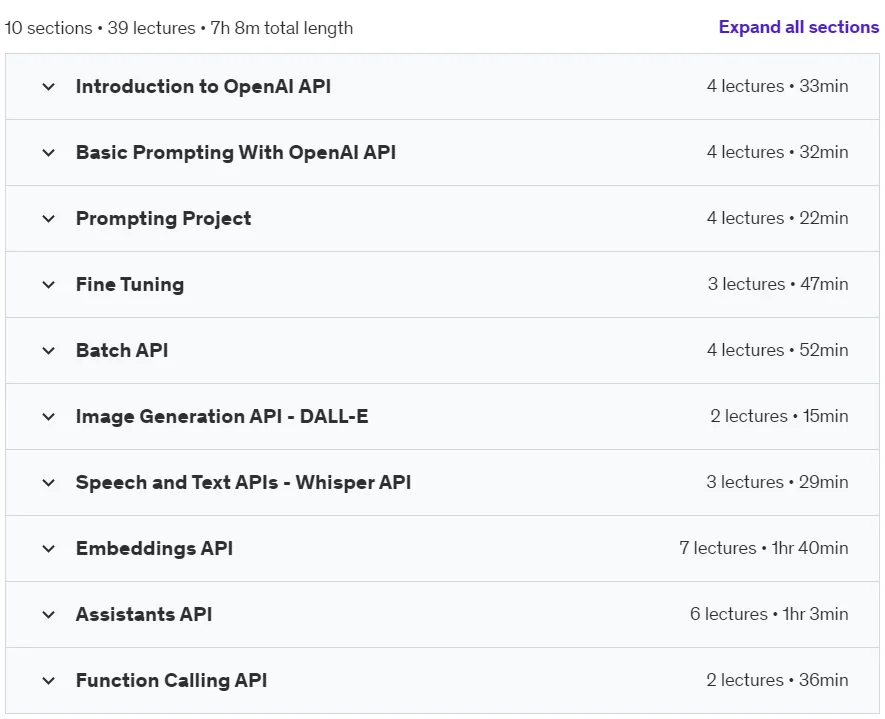Select the Batch API section title
The image size is (885, 719).
pos(122,350)
